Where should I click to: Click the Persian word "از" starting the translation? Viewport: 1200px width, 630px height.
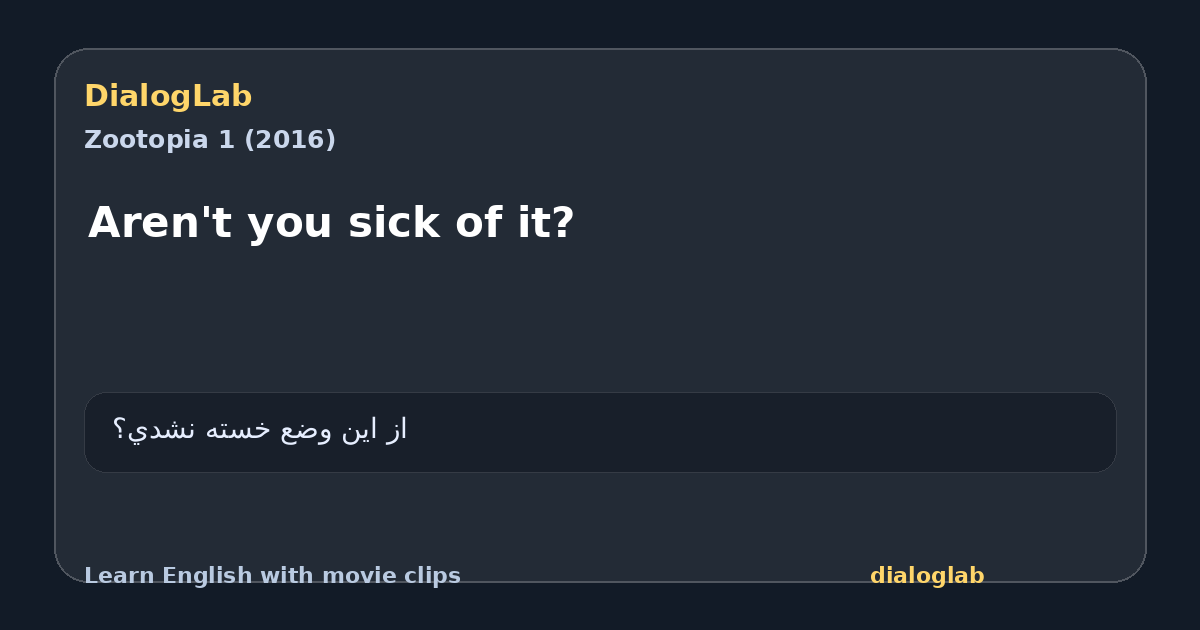pyautogui.click(x=397, y=430)
